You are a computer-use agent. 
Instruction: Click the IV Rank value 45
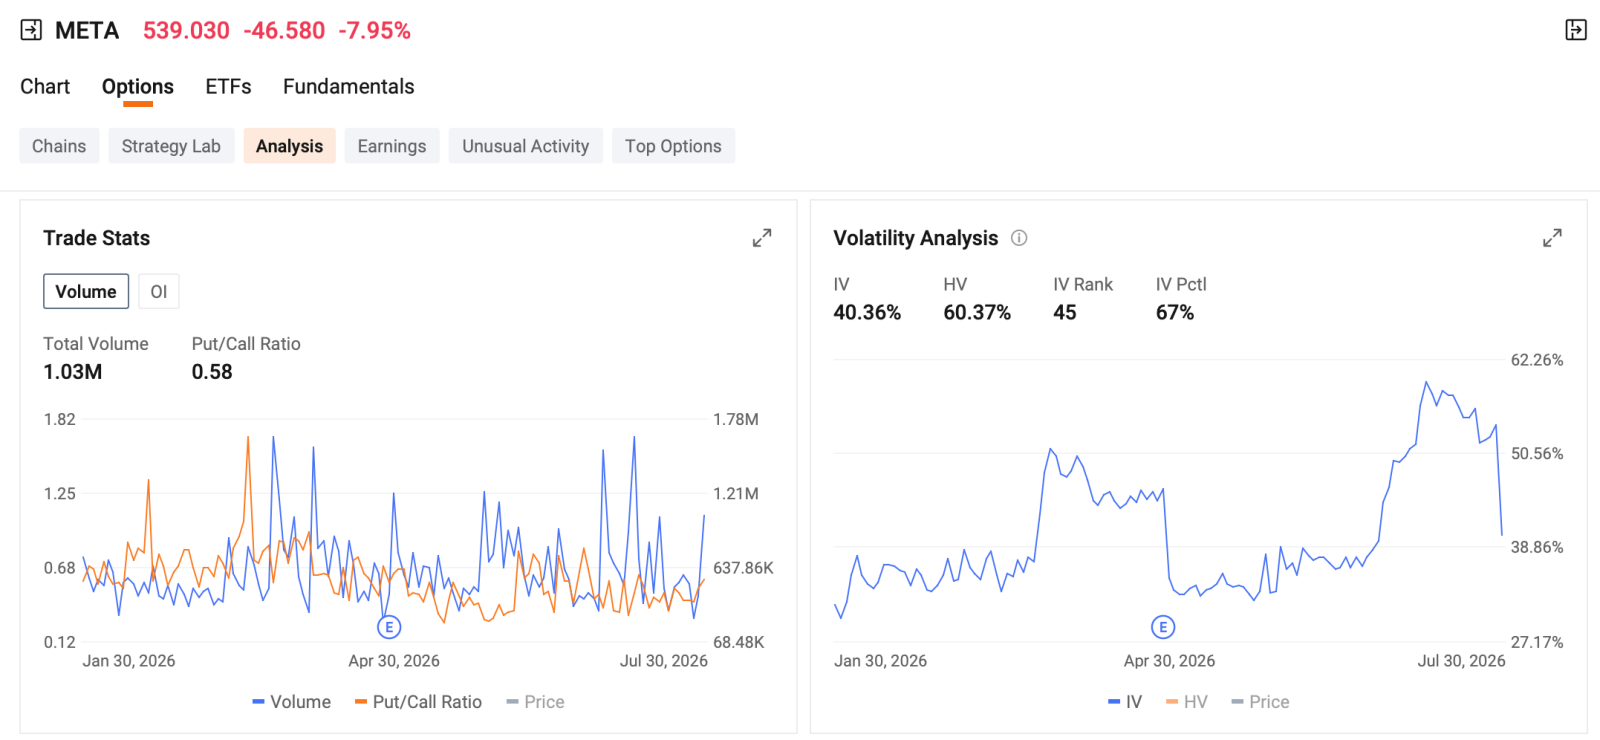pyautogui.click(x=1065, y=313)
